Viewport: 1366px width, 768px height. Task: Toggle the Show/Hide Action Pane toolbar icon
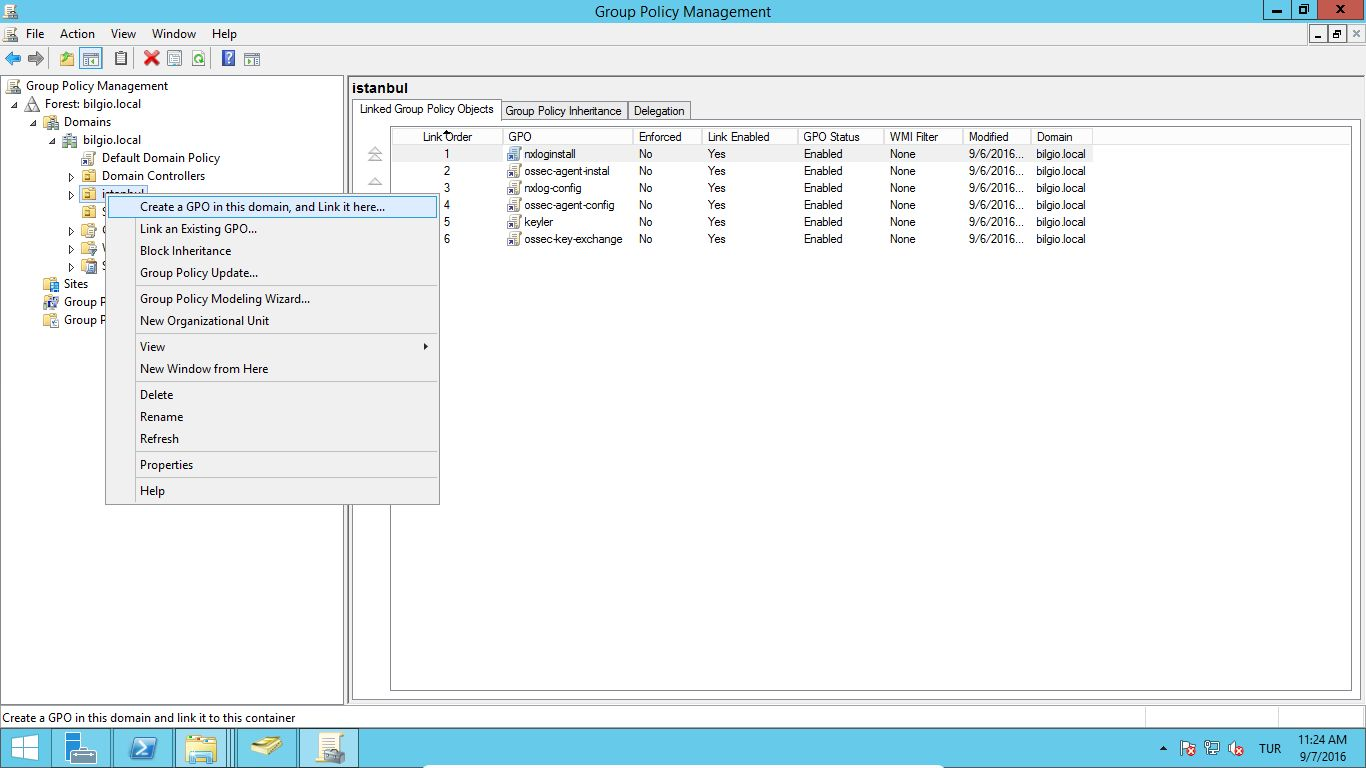tap(252, 59)
